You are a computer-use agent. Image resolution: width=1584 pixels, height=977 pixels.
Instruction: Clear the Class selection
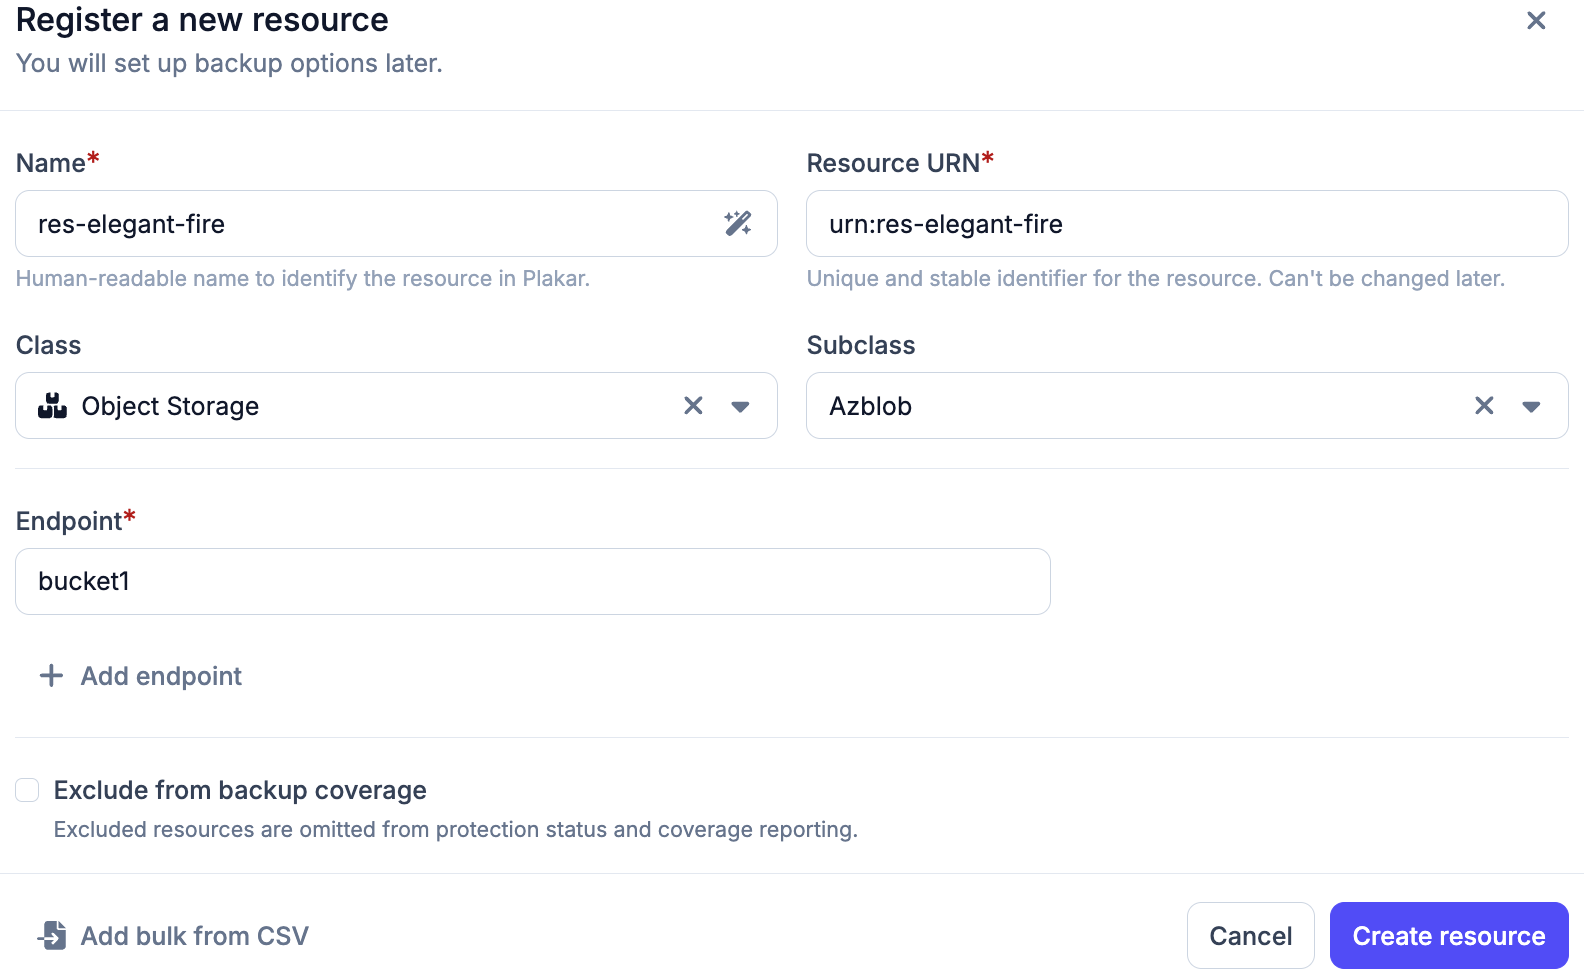pyautogui.click(x=693, y=405)
